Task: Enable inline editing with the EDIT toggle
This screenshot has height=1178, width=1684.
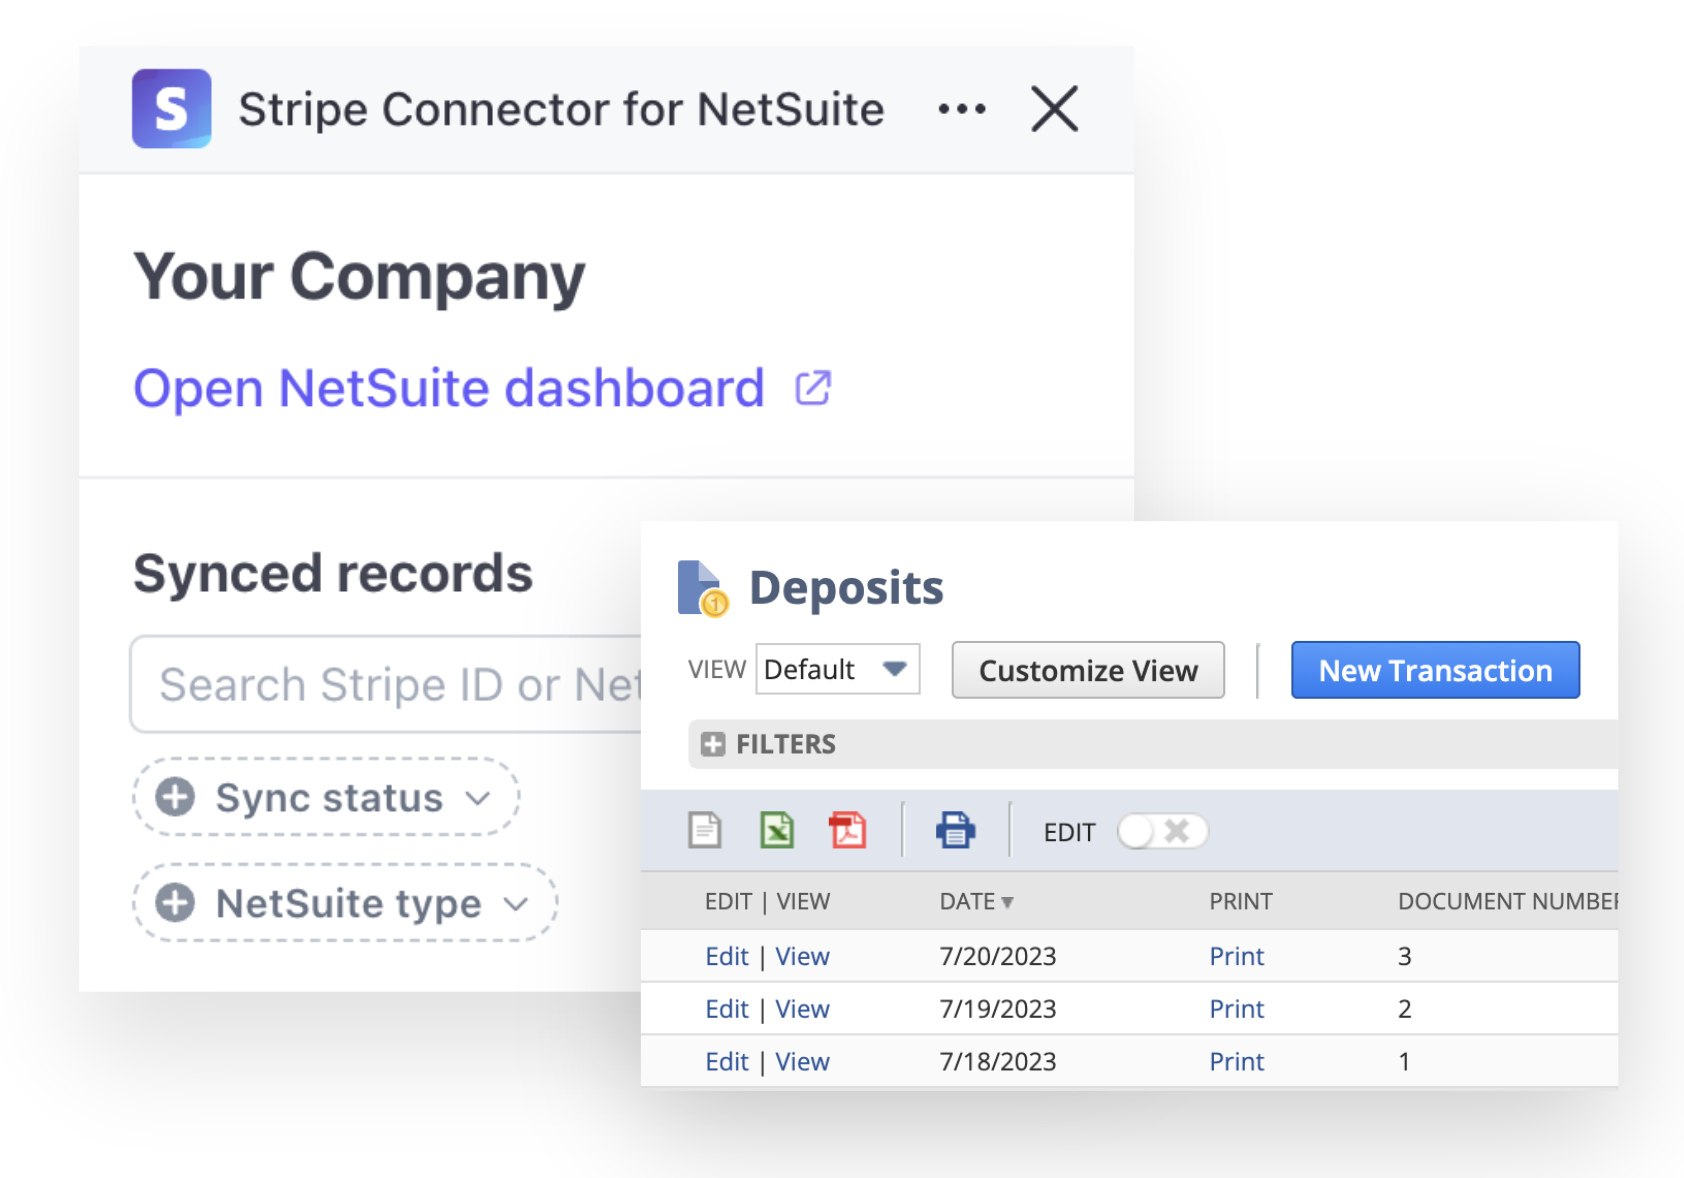Action: point(1162,831)
